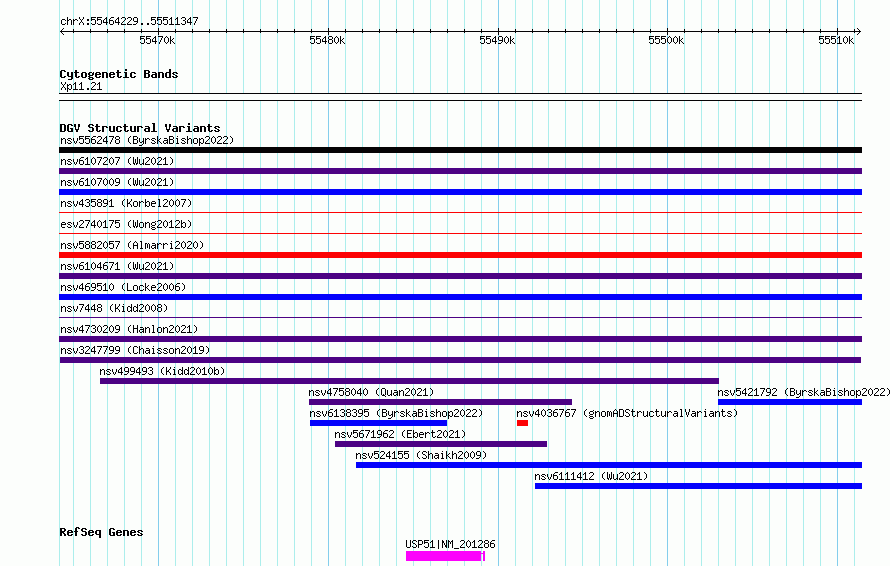Open the nsv5882057 (Almarri2020) label
890x566 pixels.
point(132,245)
